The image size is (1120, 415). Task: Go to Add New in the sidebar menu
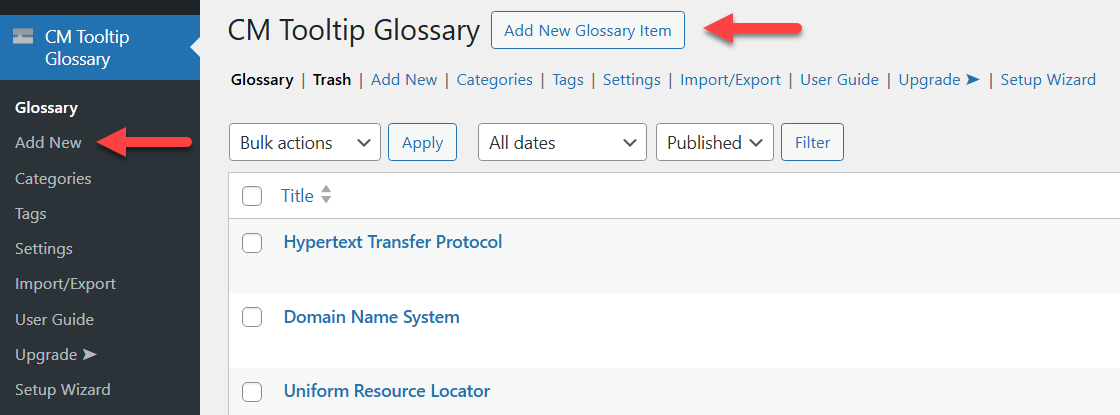(x=49, y=143)
